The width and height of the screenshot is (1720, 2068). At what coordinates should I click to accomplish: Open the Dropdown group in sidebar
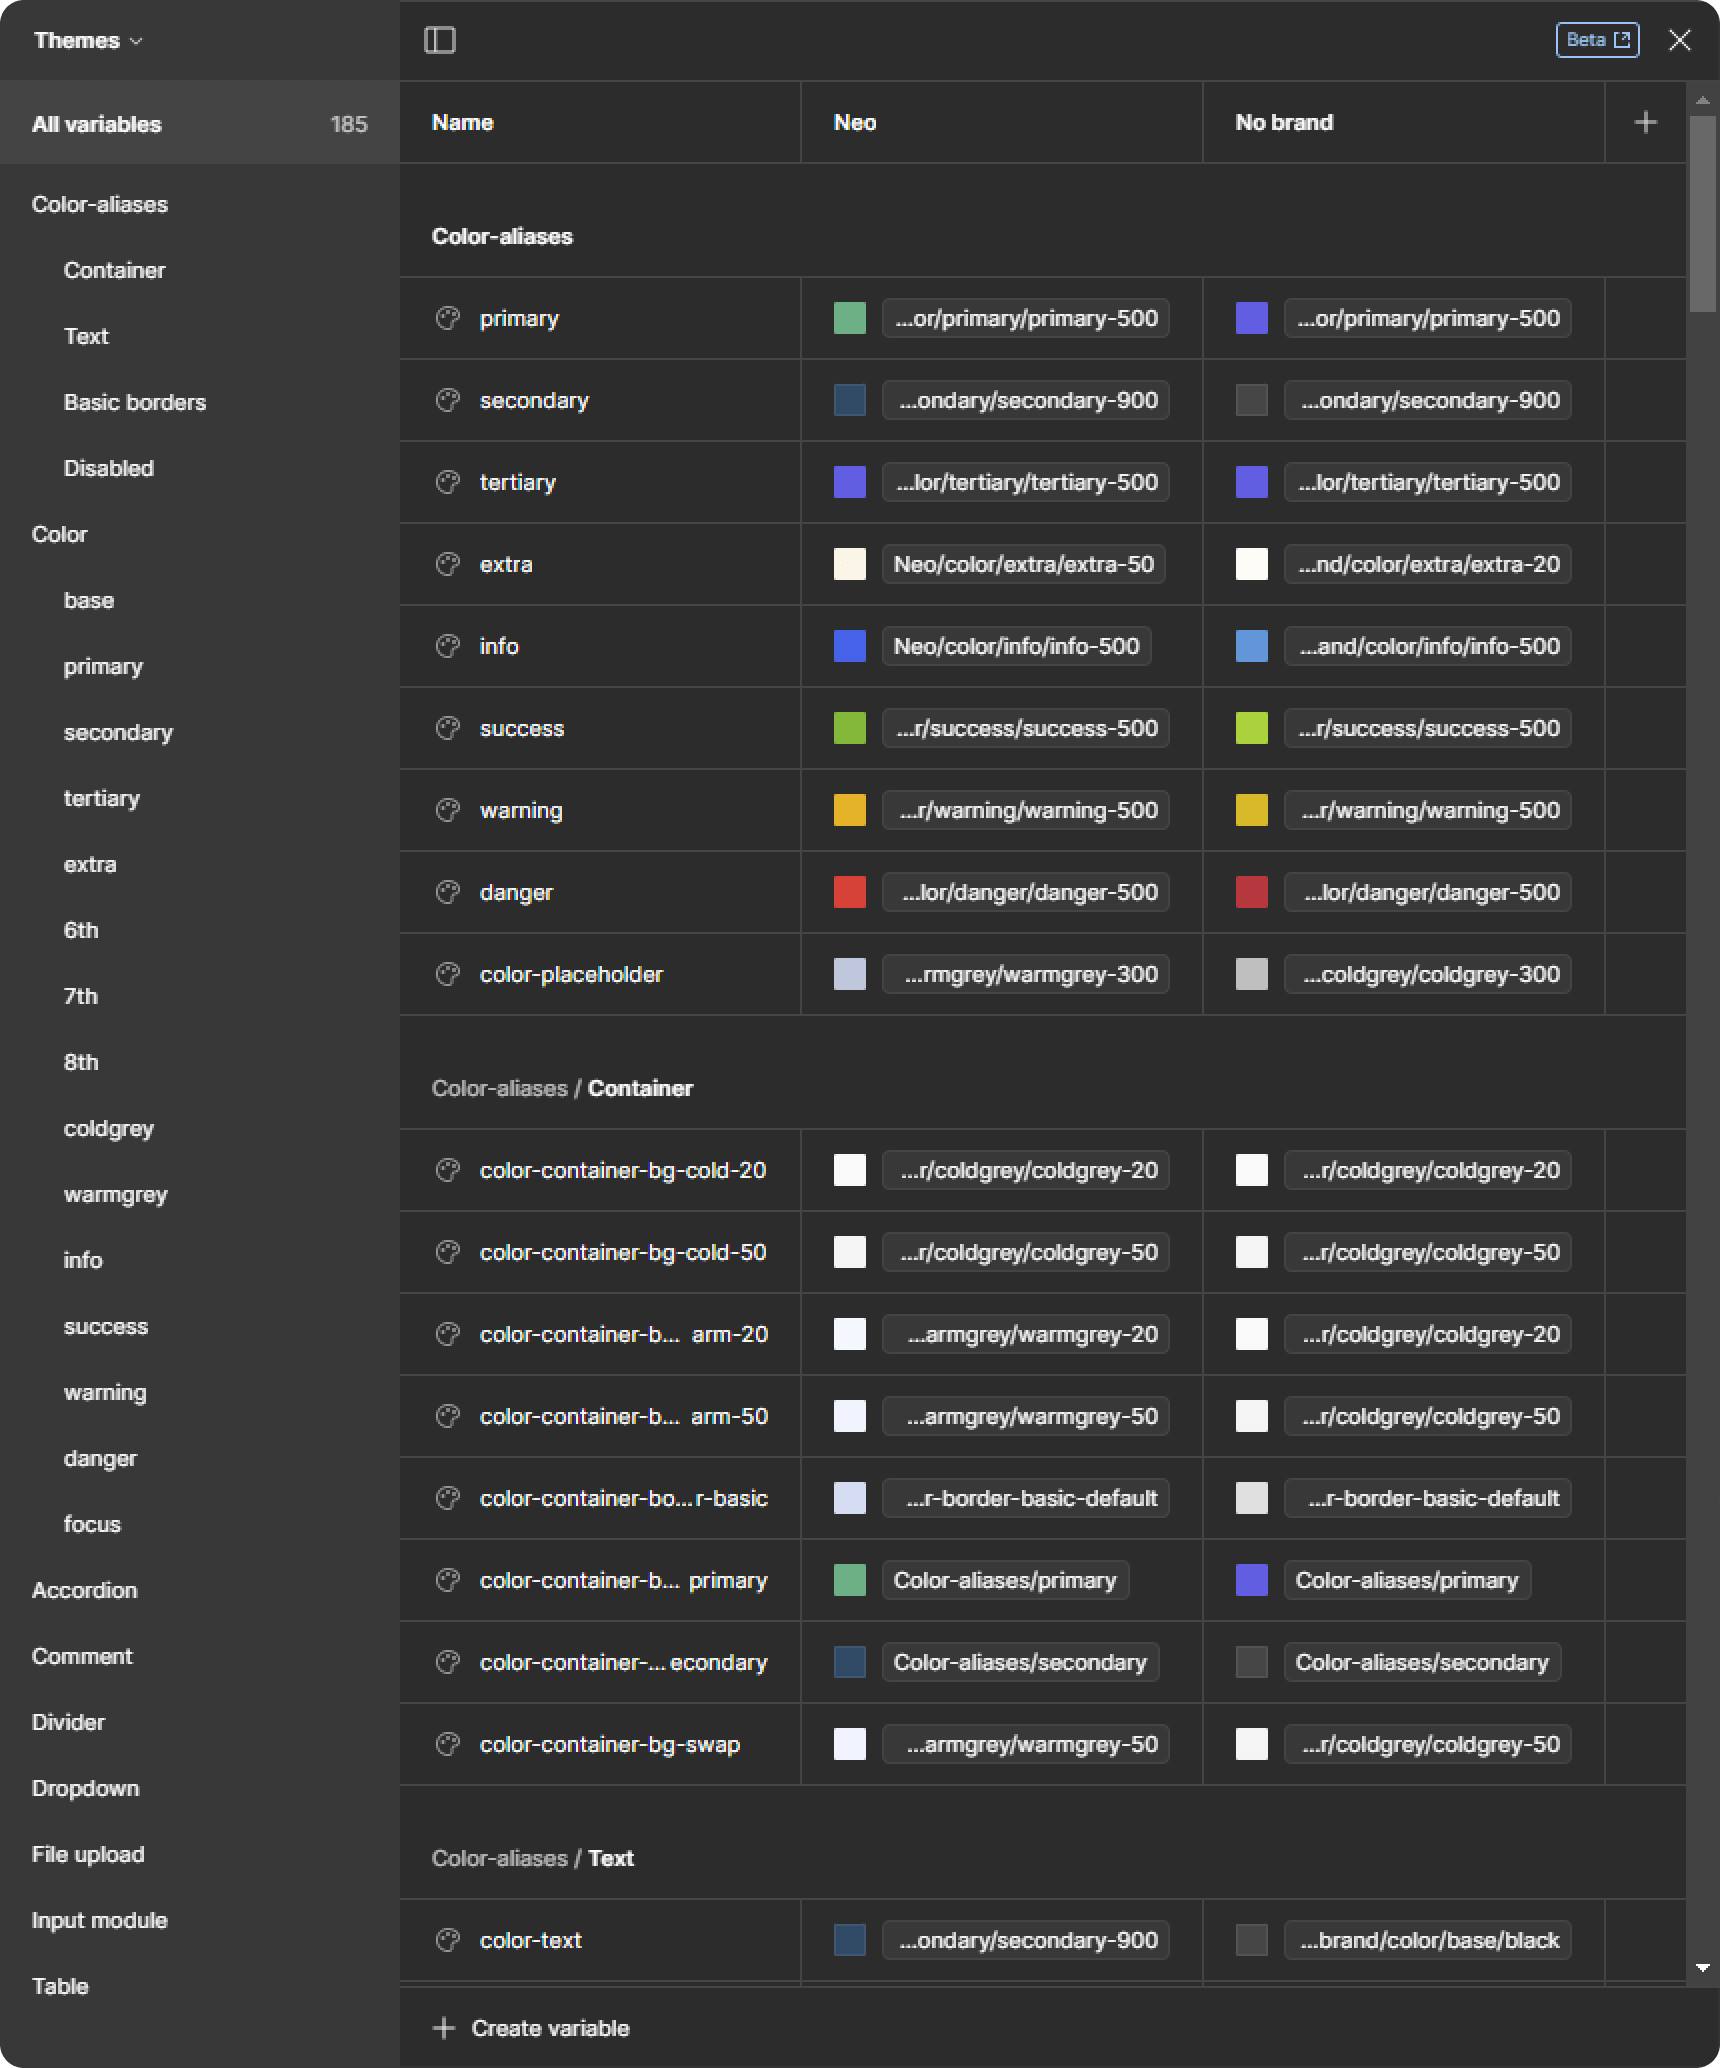85,1788
